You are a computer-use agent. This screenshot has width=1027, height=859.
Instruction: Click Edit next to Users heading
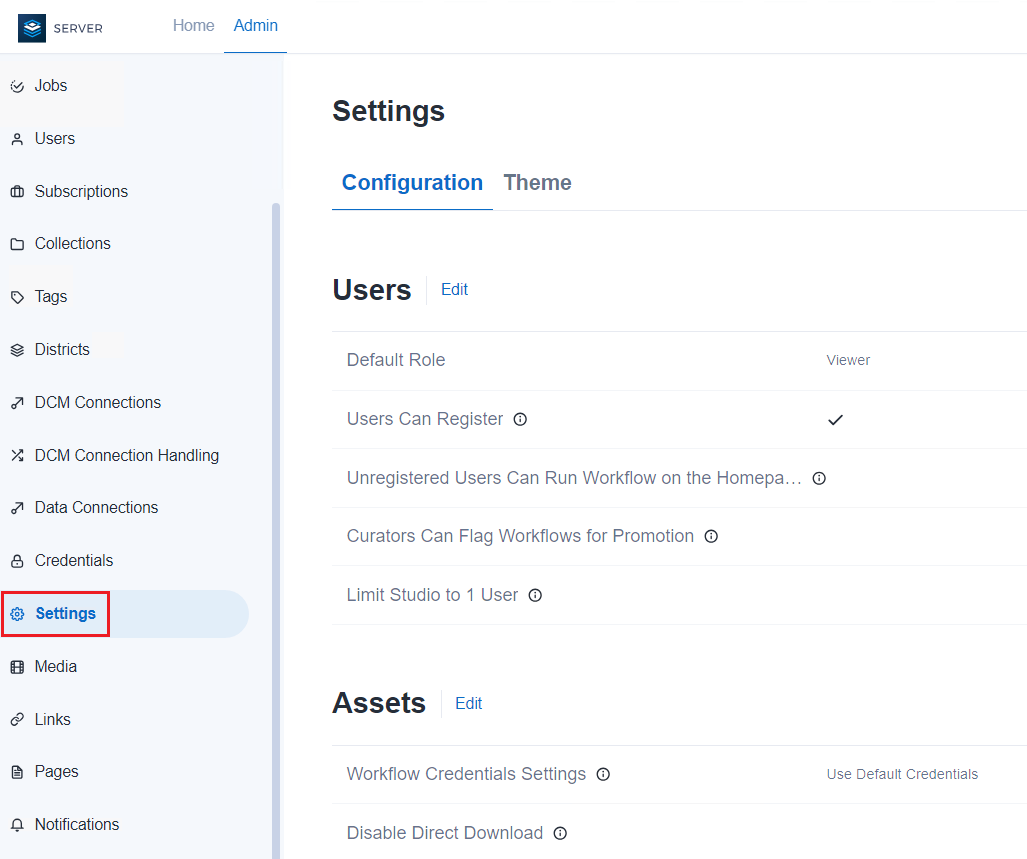pos(454,290)
